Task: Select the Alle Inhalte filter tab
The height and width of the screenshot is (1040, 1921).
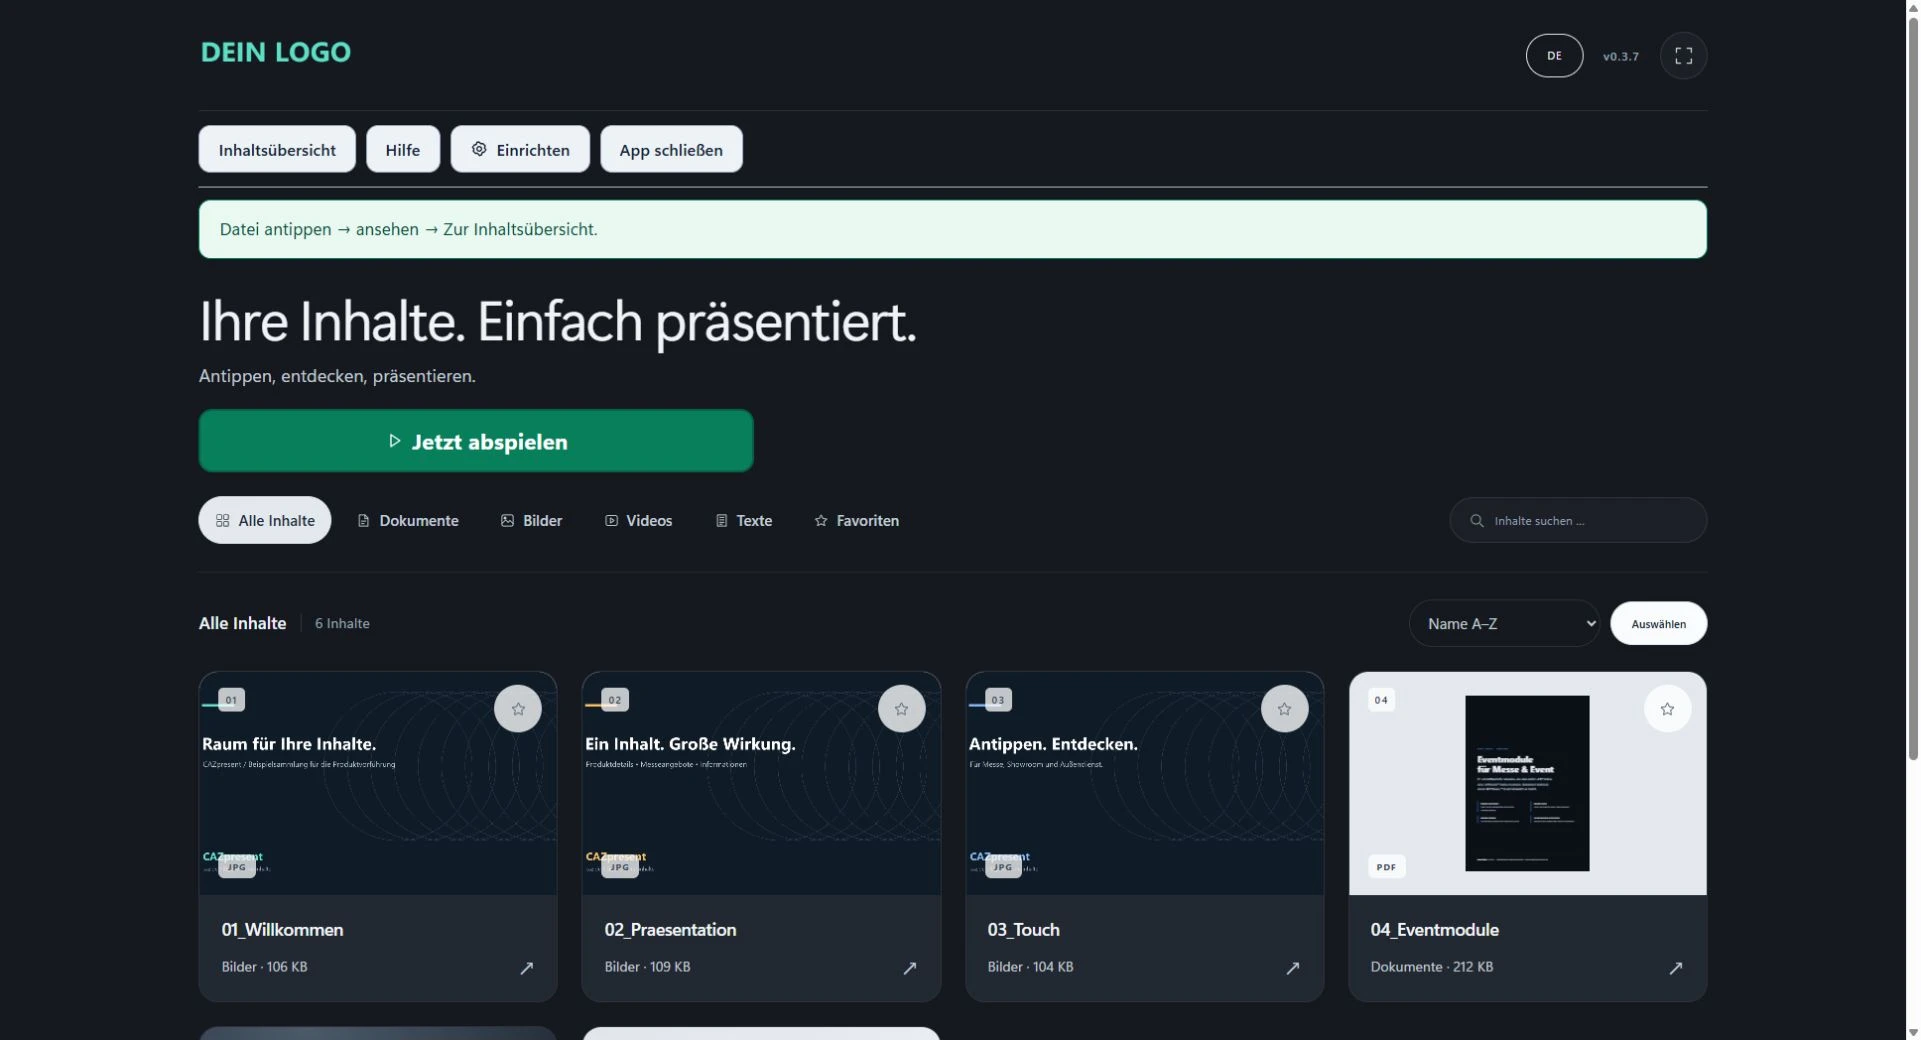Action: pyautogui.click(x=265, y=521)
